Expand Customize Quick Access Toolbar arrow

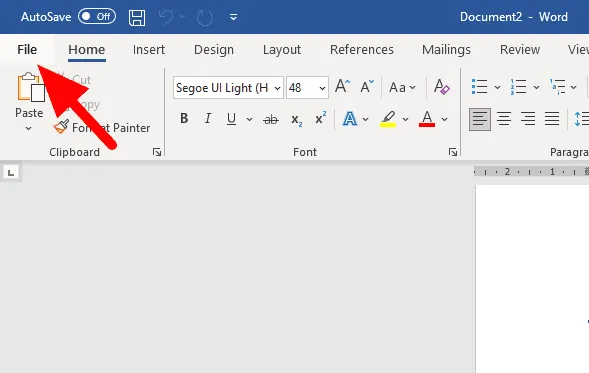pos(233,17)
